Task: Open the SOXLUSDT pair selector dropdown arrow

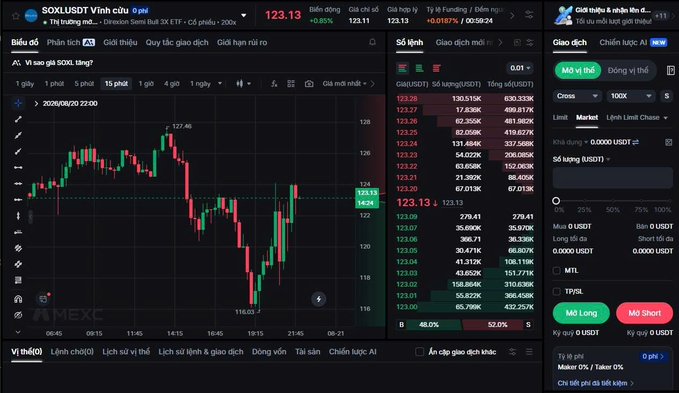Action: [244, 15]
